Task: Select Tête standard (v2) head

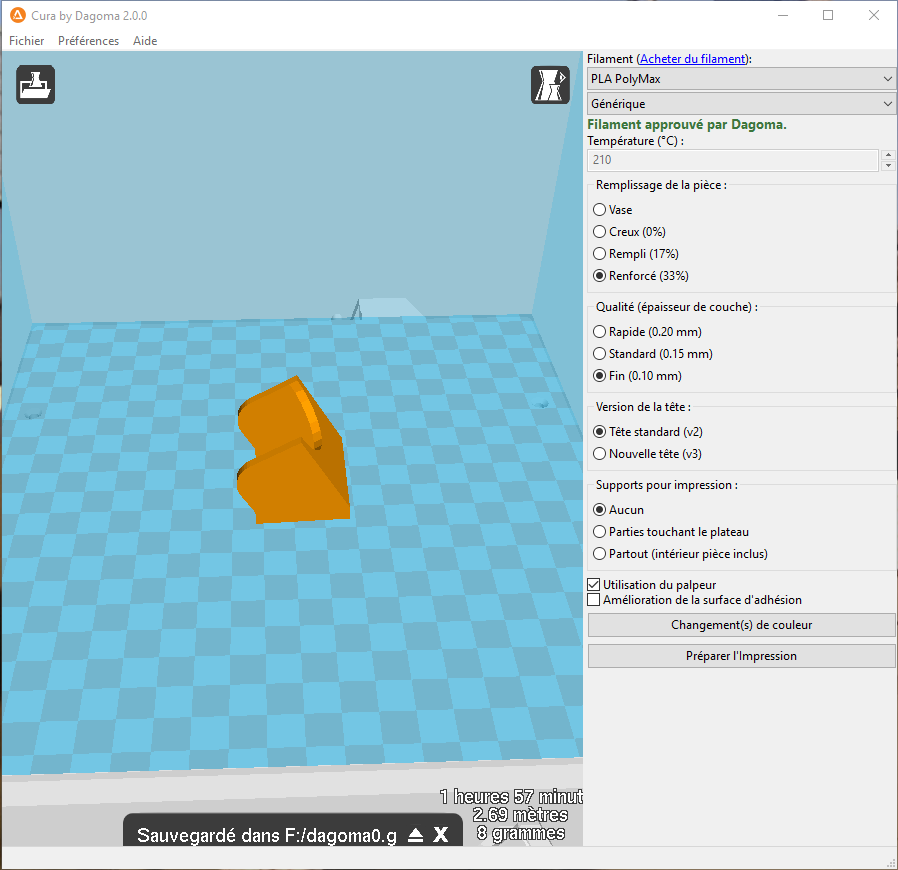Action: point(648,431)
